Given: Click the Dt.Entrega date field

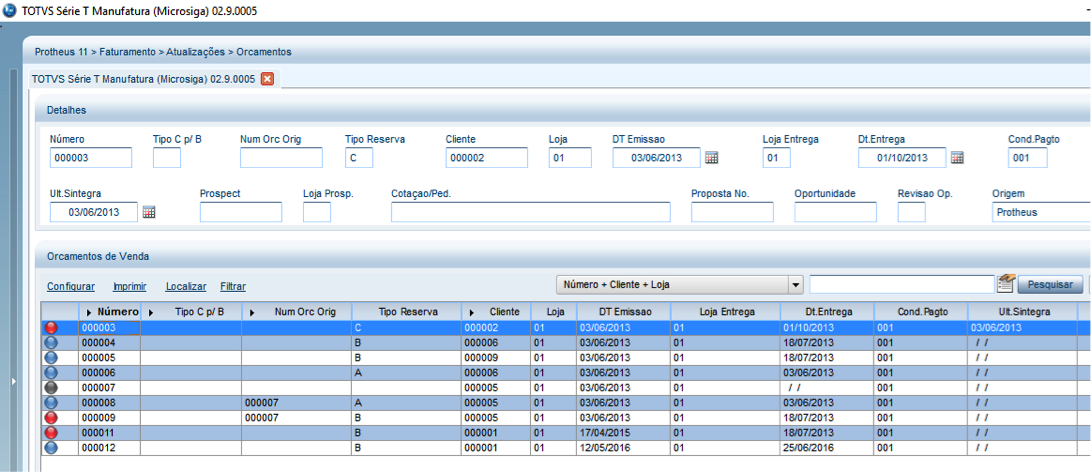Looking at the screenshot, I should pos(902,158).
